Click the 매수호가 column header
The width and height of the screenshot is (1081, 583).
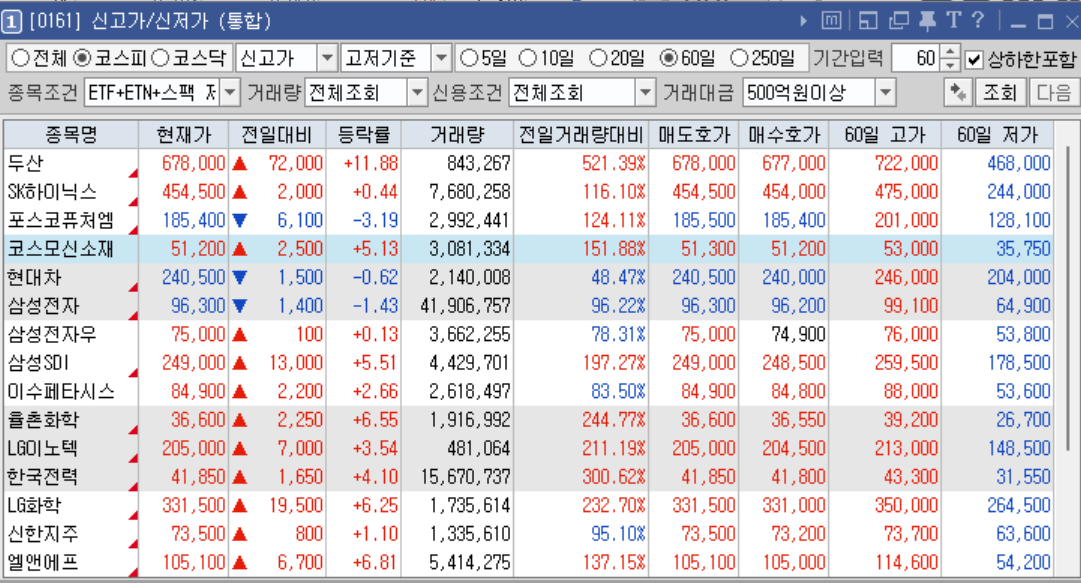(784, 134)
